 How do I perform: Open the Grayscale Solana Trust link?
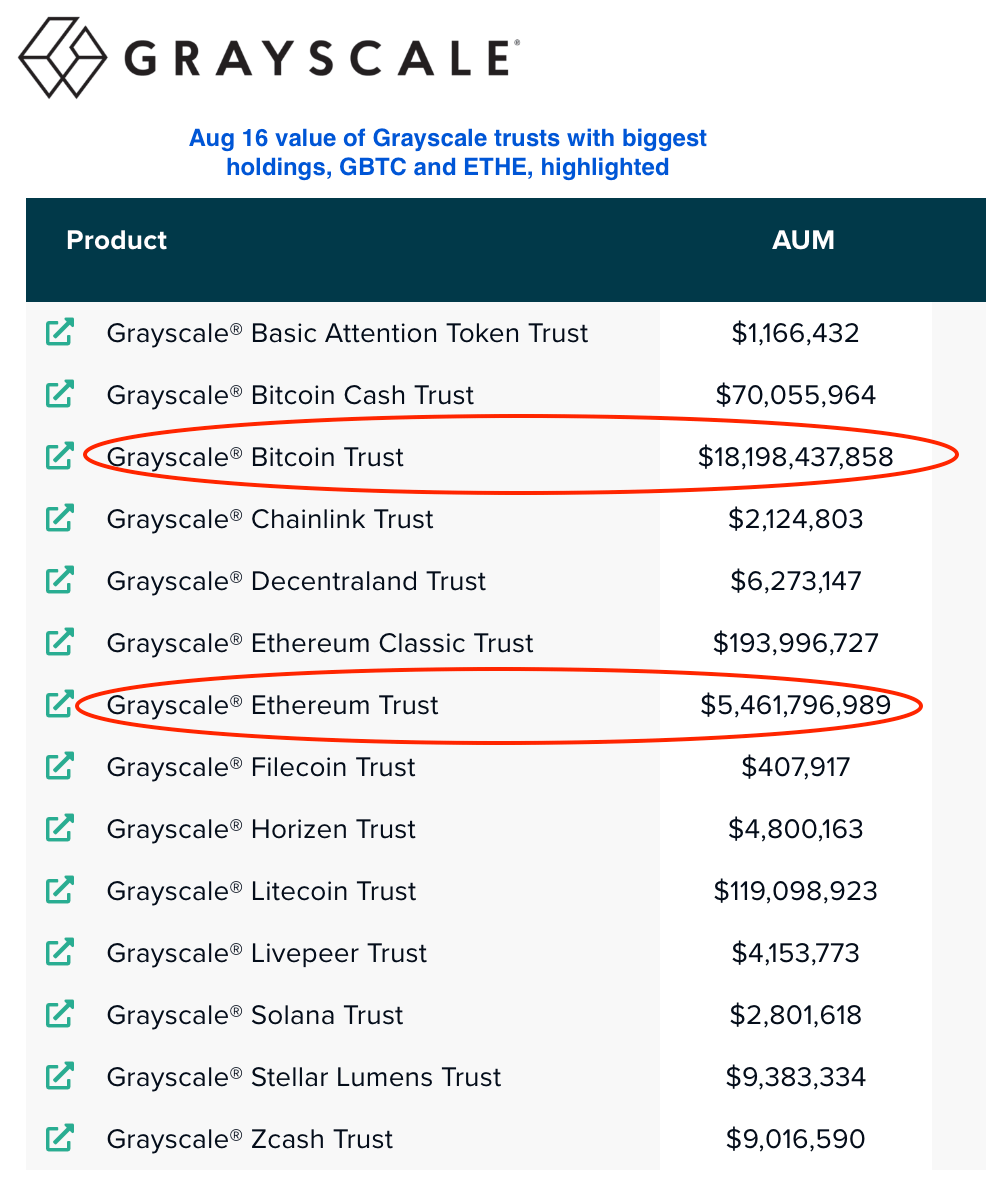coord(255,1015)
